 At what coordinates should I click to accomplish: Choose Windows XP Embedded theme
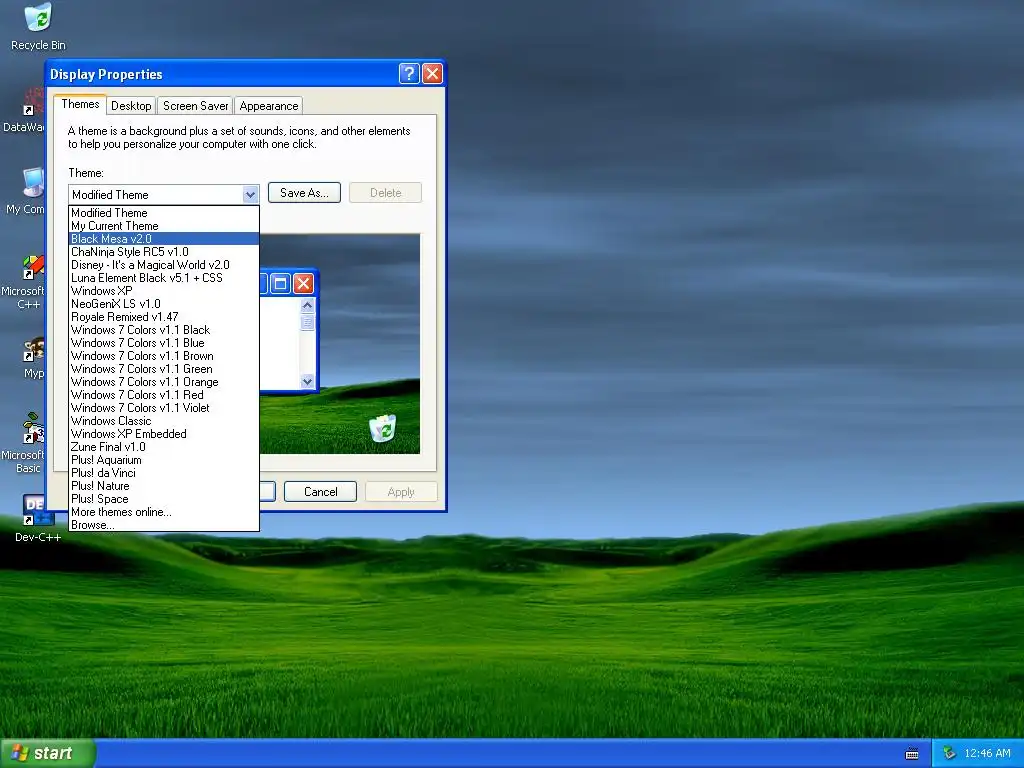[164, 434]
